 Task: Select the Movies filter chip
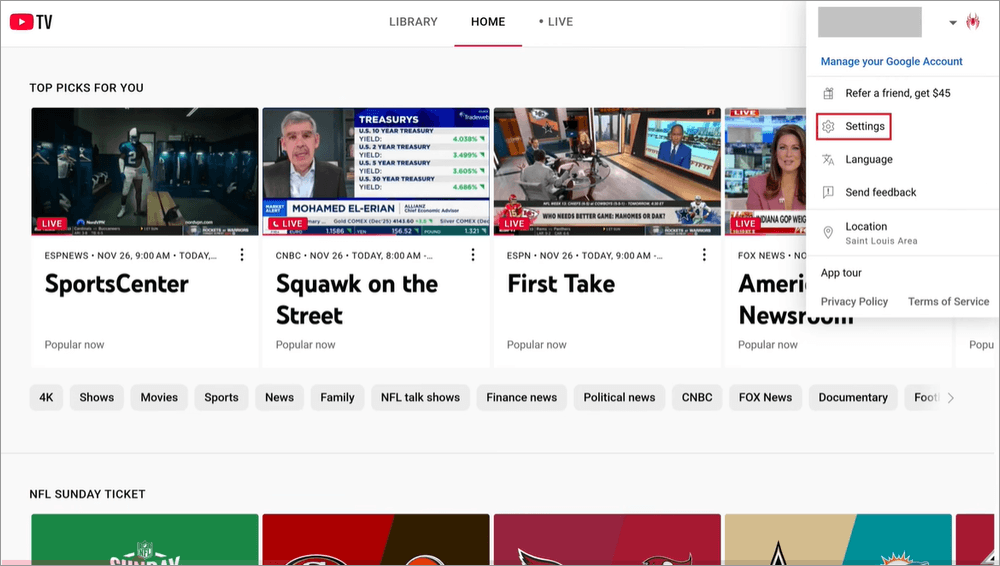point(159,398)
